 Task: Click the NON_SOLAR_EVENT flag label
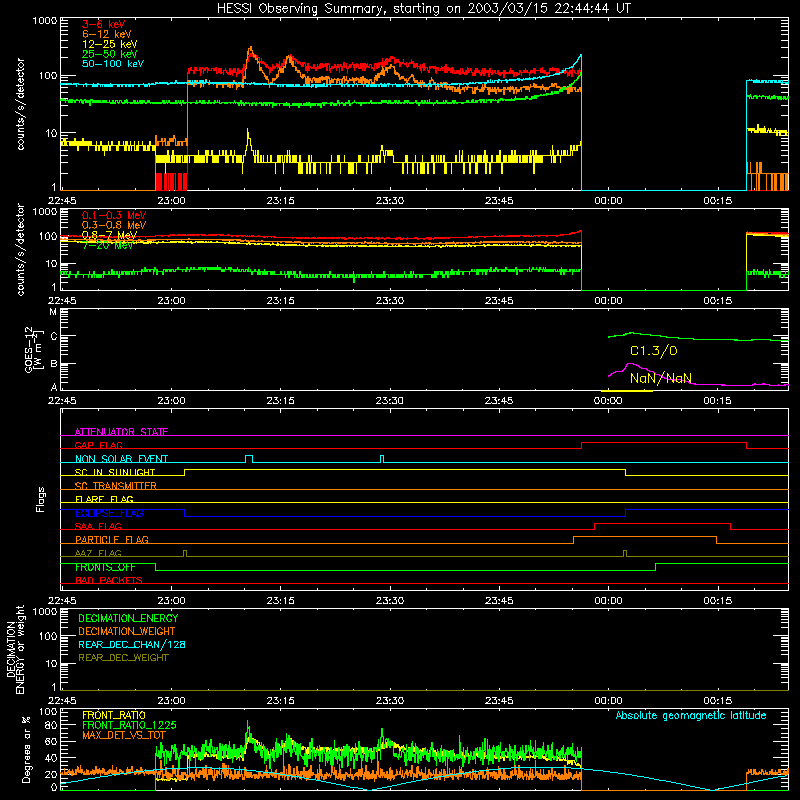(x=121, y=459)
